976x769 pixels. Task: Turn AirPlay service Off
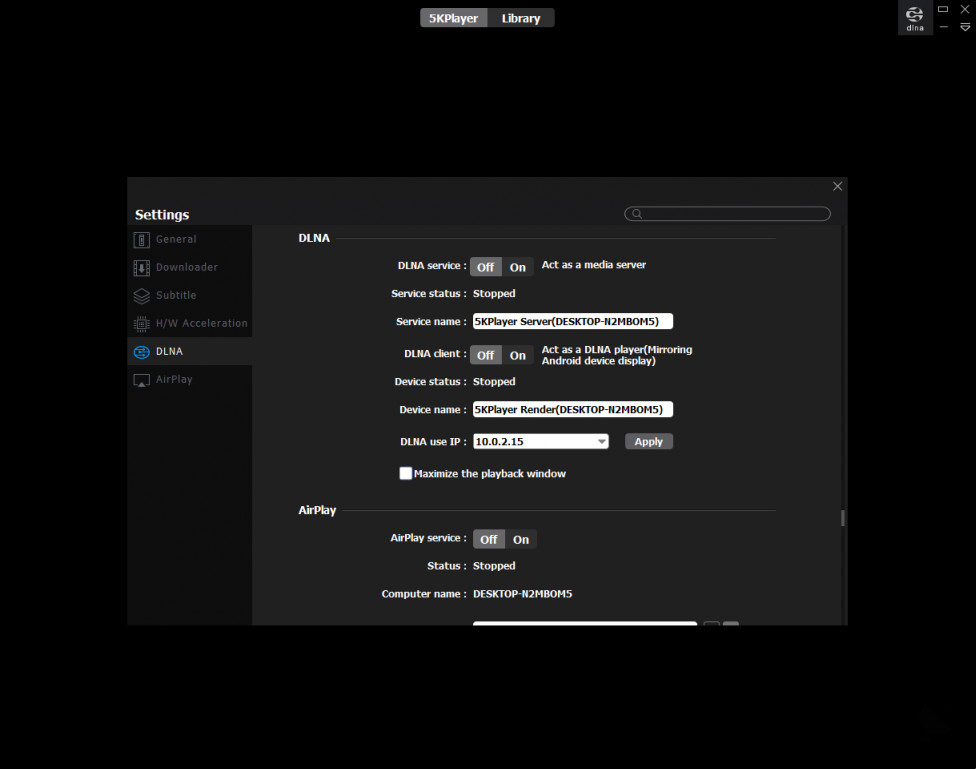[489, 539]
